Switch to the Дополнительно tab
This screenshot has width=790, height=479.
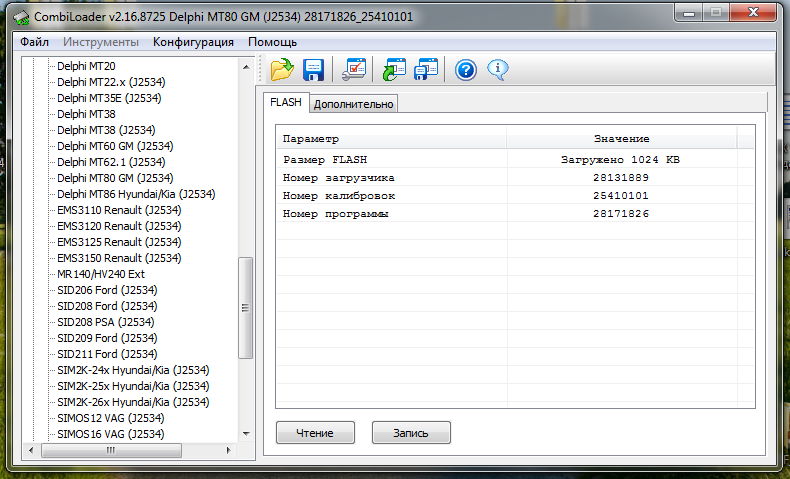point(354,104)
